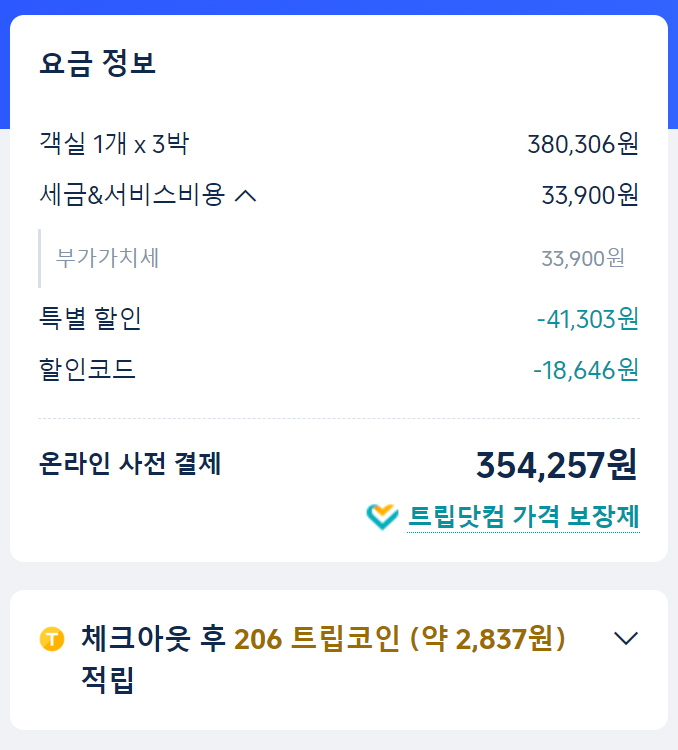The height and width of the screenshot is (750, 678).
Task: Expand the 트립코인 적립 details chevron
Action: [626, 639]
